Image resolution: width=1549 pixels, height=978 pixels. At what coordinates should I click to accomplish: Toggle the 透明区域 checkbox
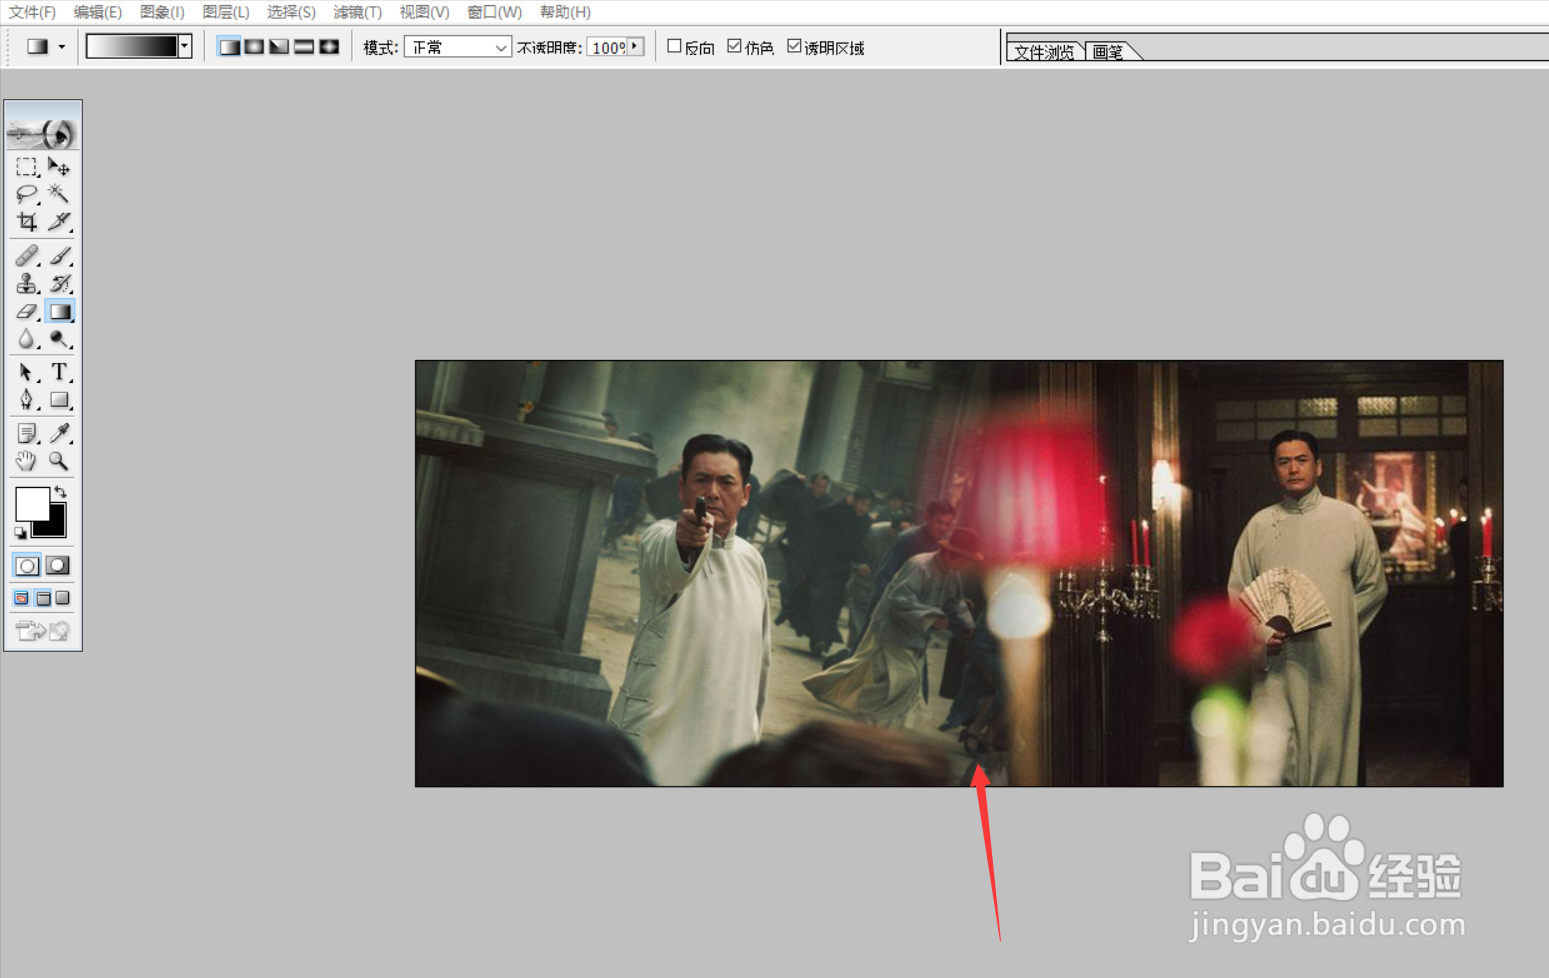click(794, 46)
